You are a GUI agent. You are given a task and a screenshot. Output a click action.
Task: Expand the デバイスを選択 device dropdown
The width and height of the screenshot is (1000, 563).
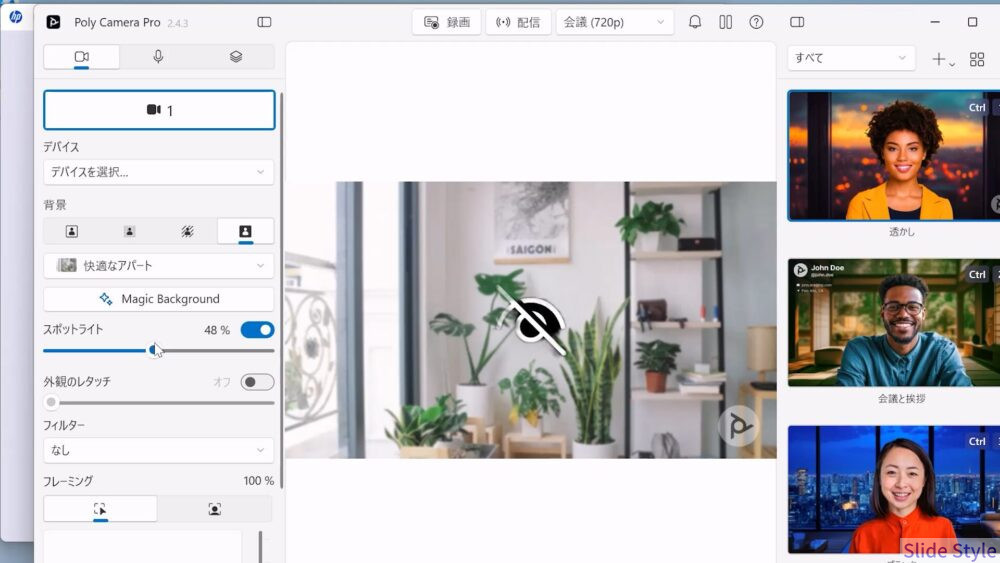[159, 172]
